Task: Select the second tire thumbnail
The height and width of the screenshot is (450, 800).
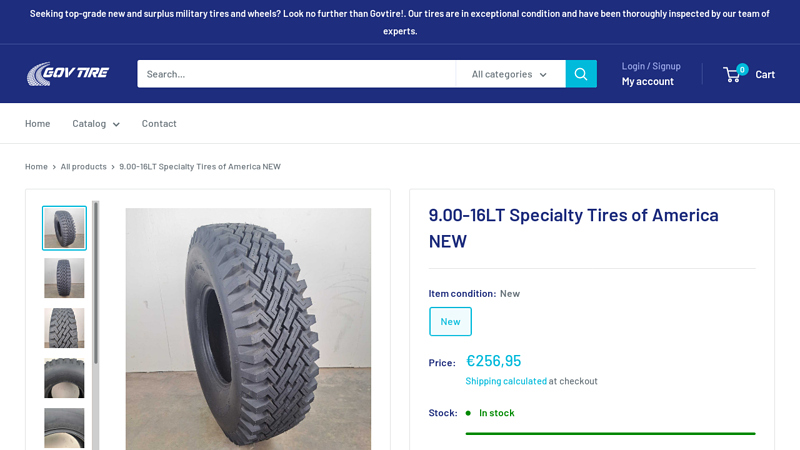Action: 64,278
